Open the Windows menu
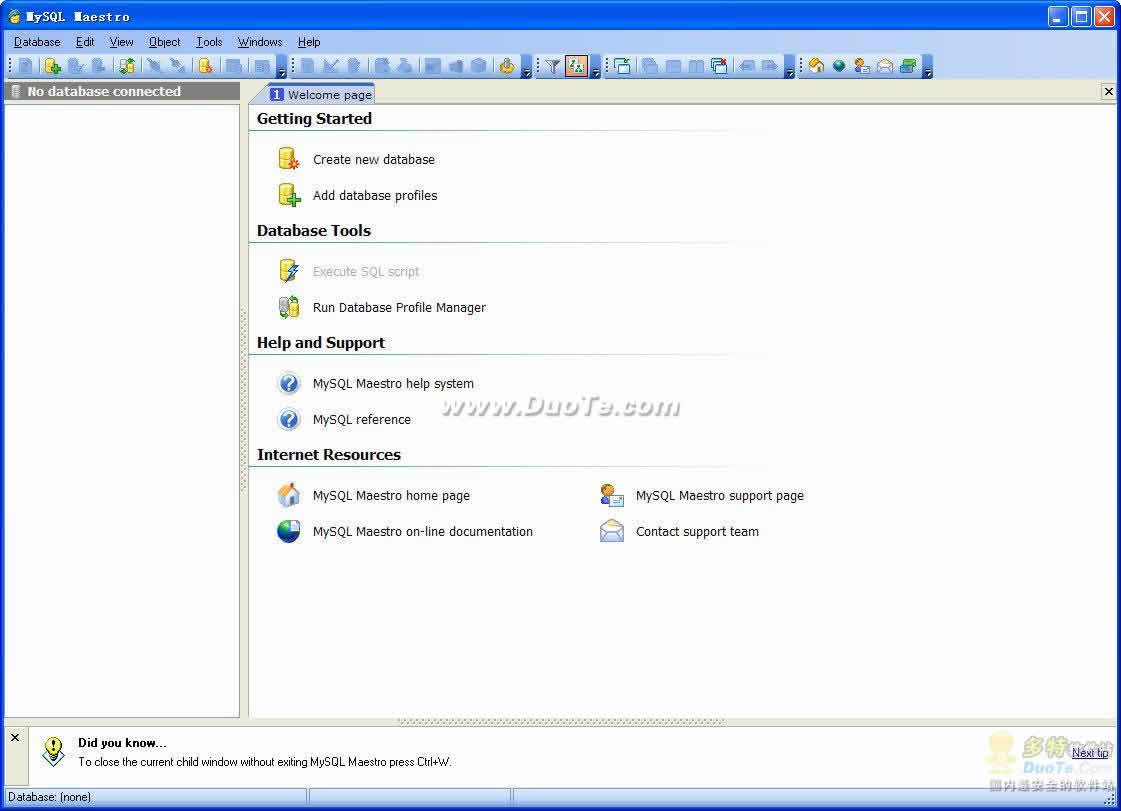Viewport: 1121px width, 811px height. (x=260, y=42)
